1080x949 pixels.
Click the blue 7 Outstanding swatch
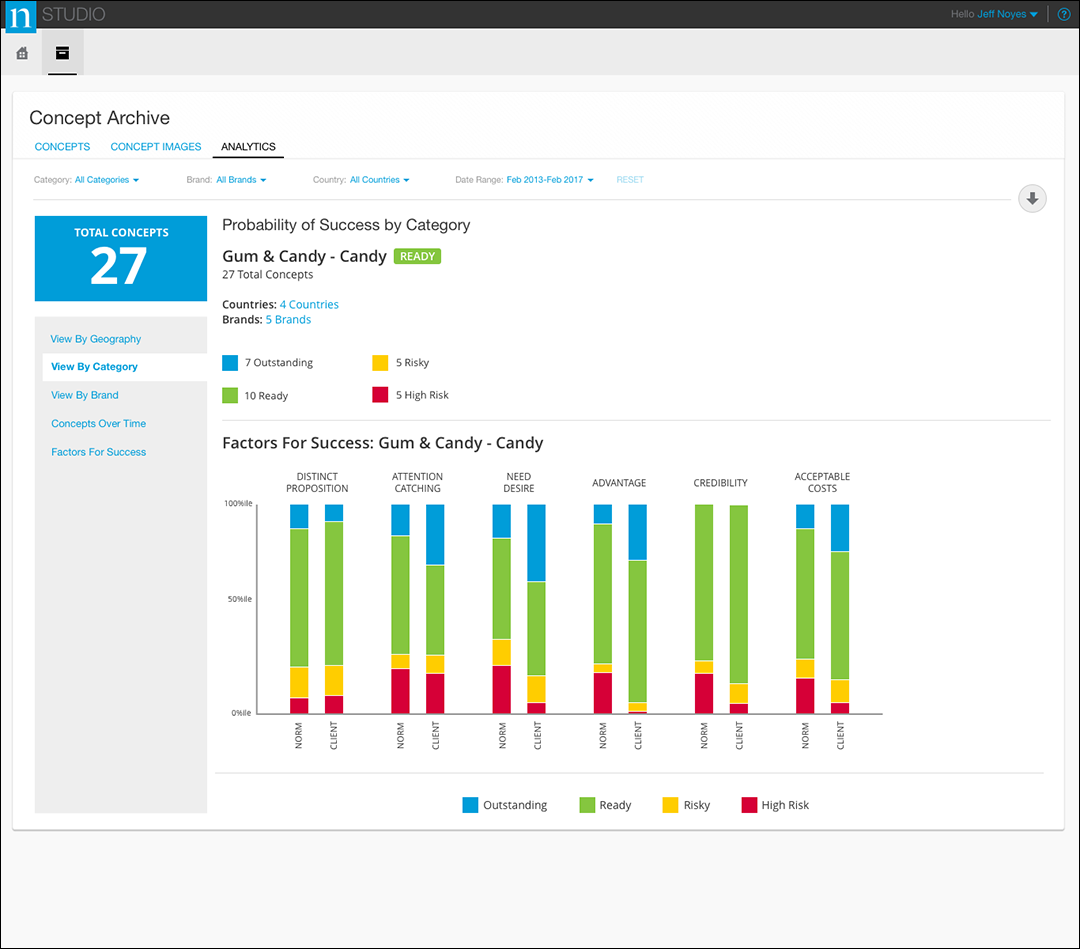(x=230, y=363)
